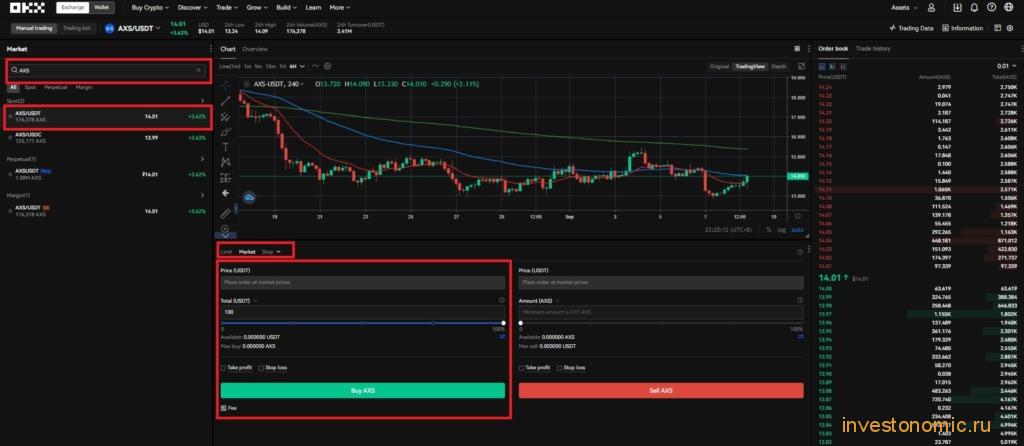Switch chart to Depth view
Image resolution: width=1024 pixels, height=446 pixels.
click(778, 66)
